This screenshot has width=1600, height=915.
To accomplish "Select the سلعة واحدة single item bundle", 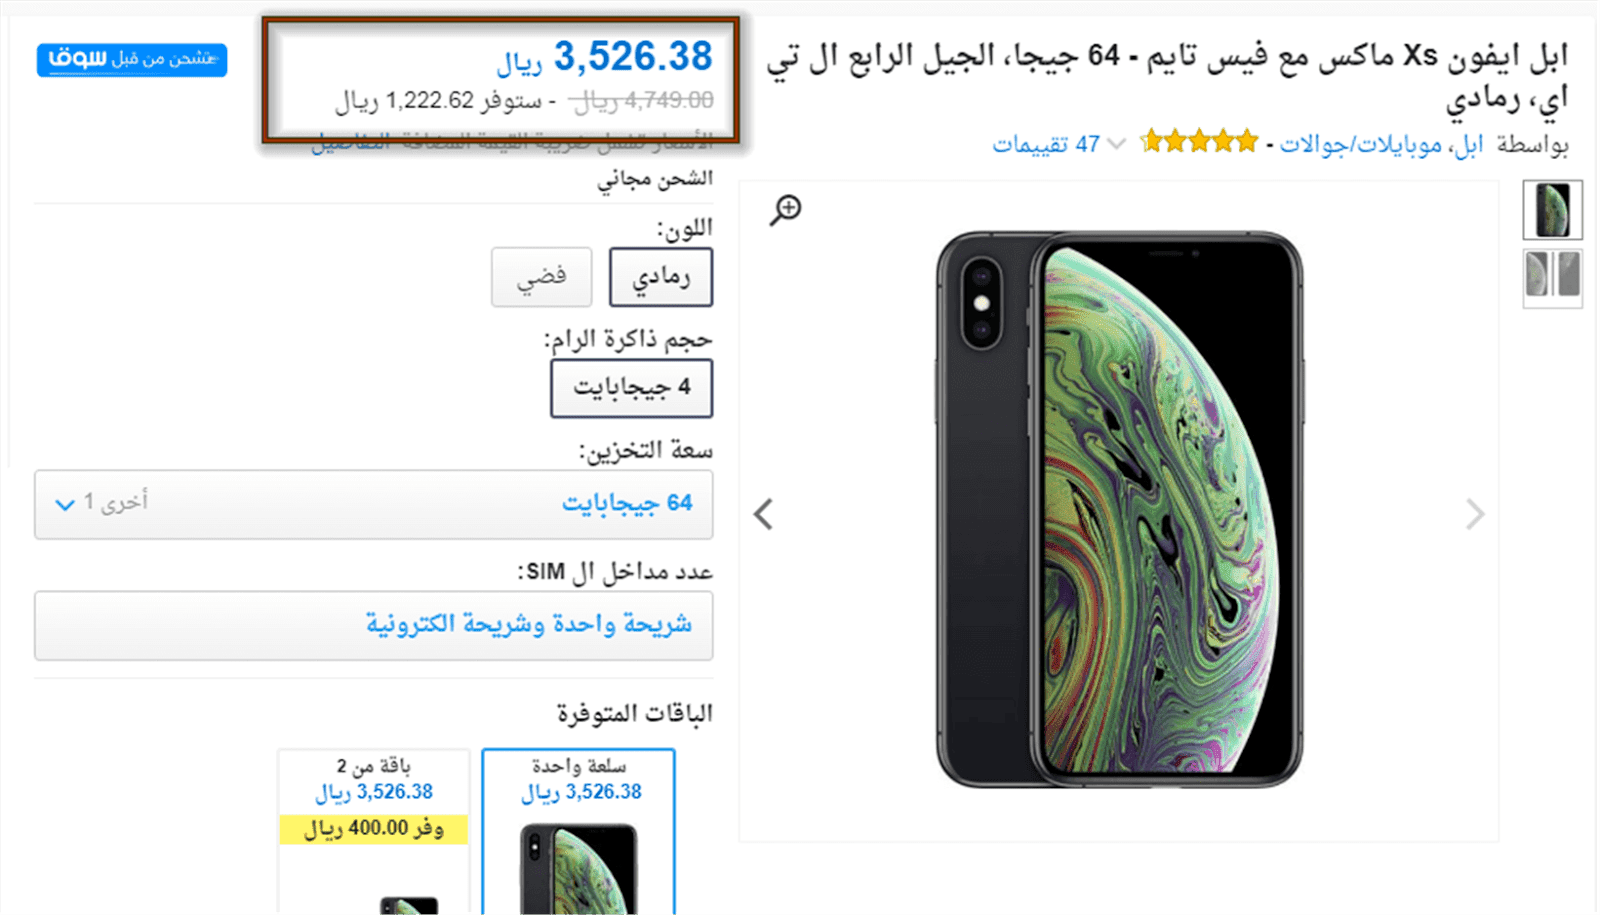I will tap(578, 831).
